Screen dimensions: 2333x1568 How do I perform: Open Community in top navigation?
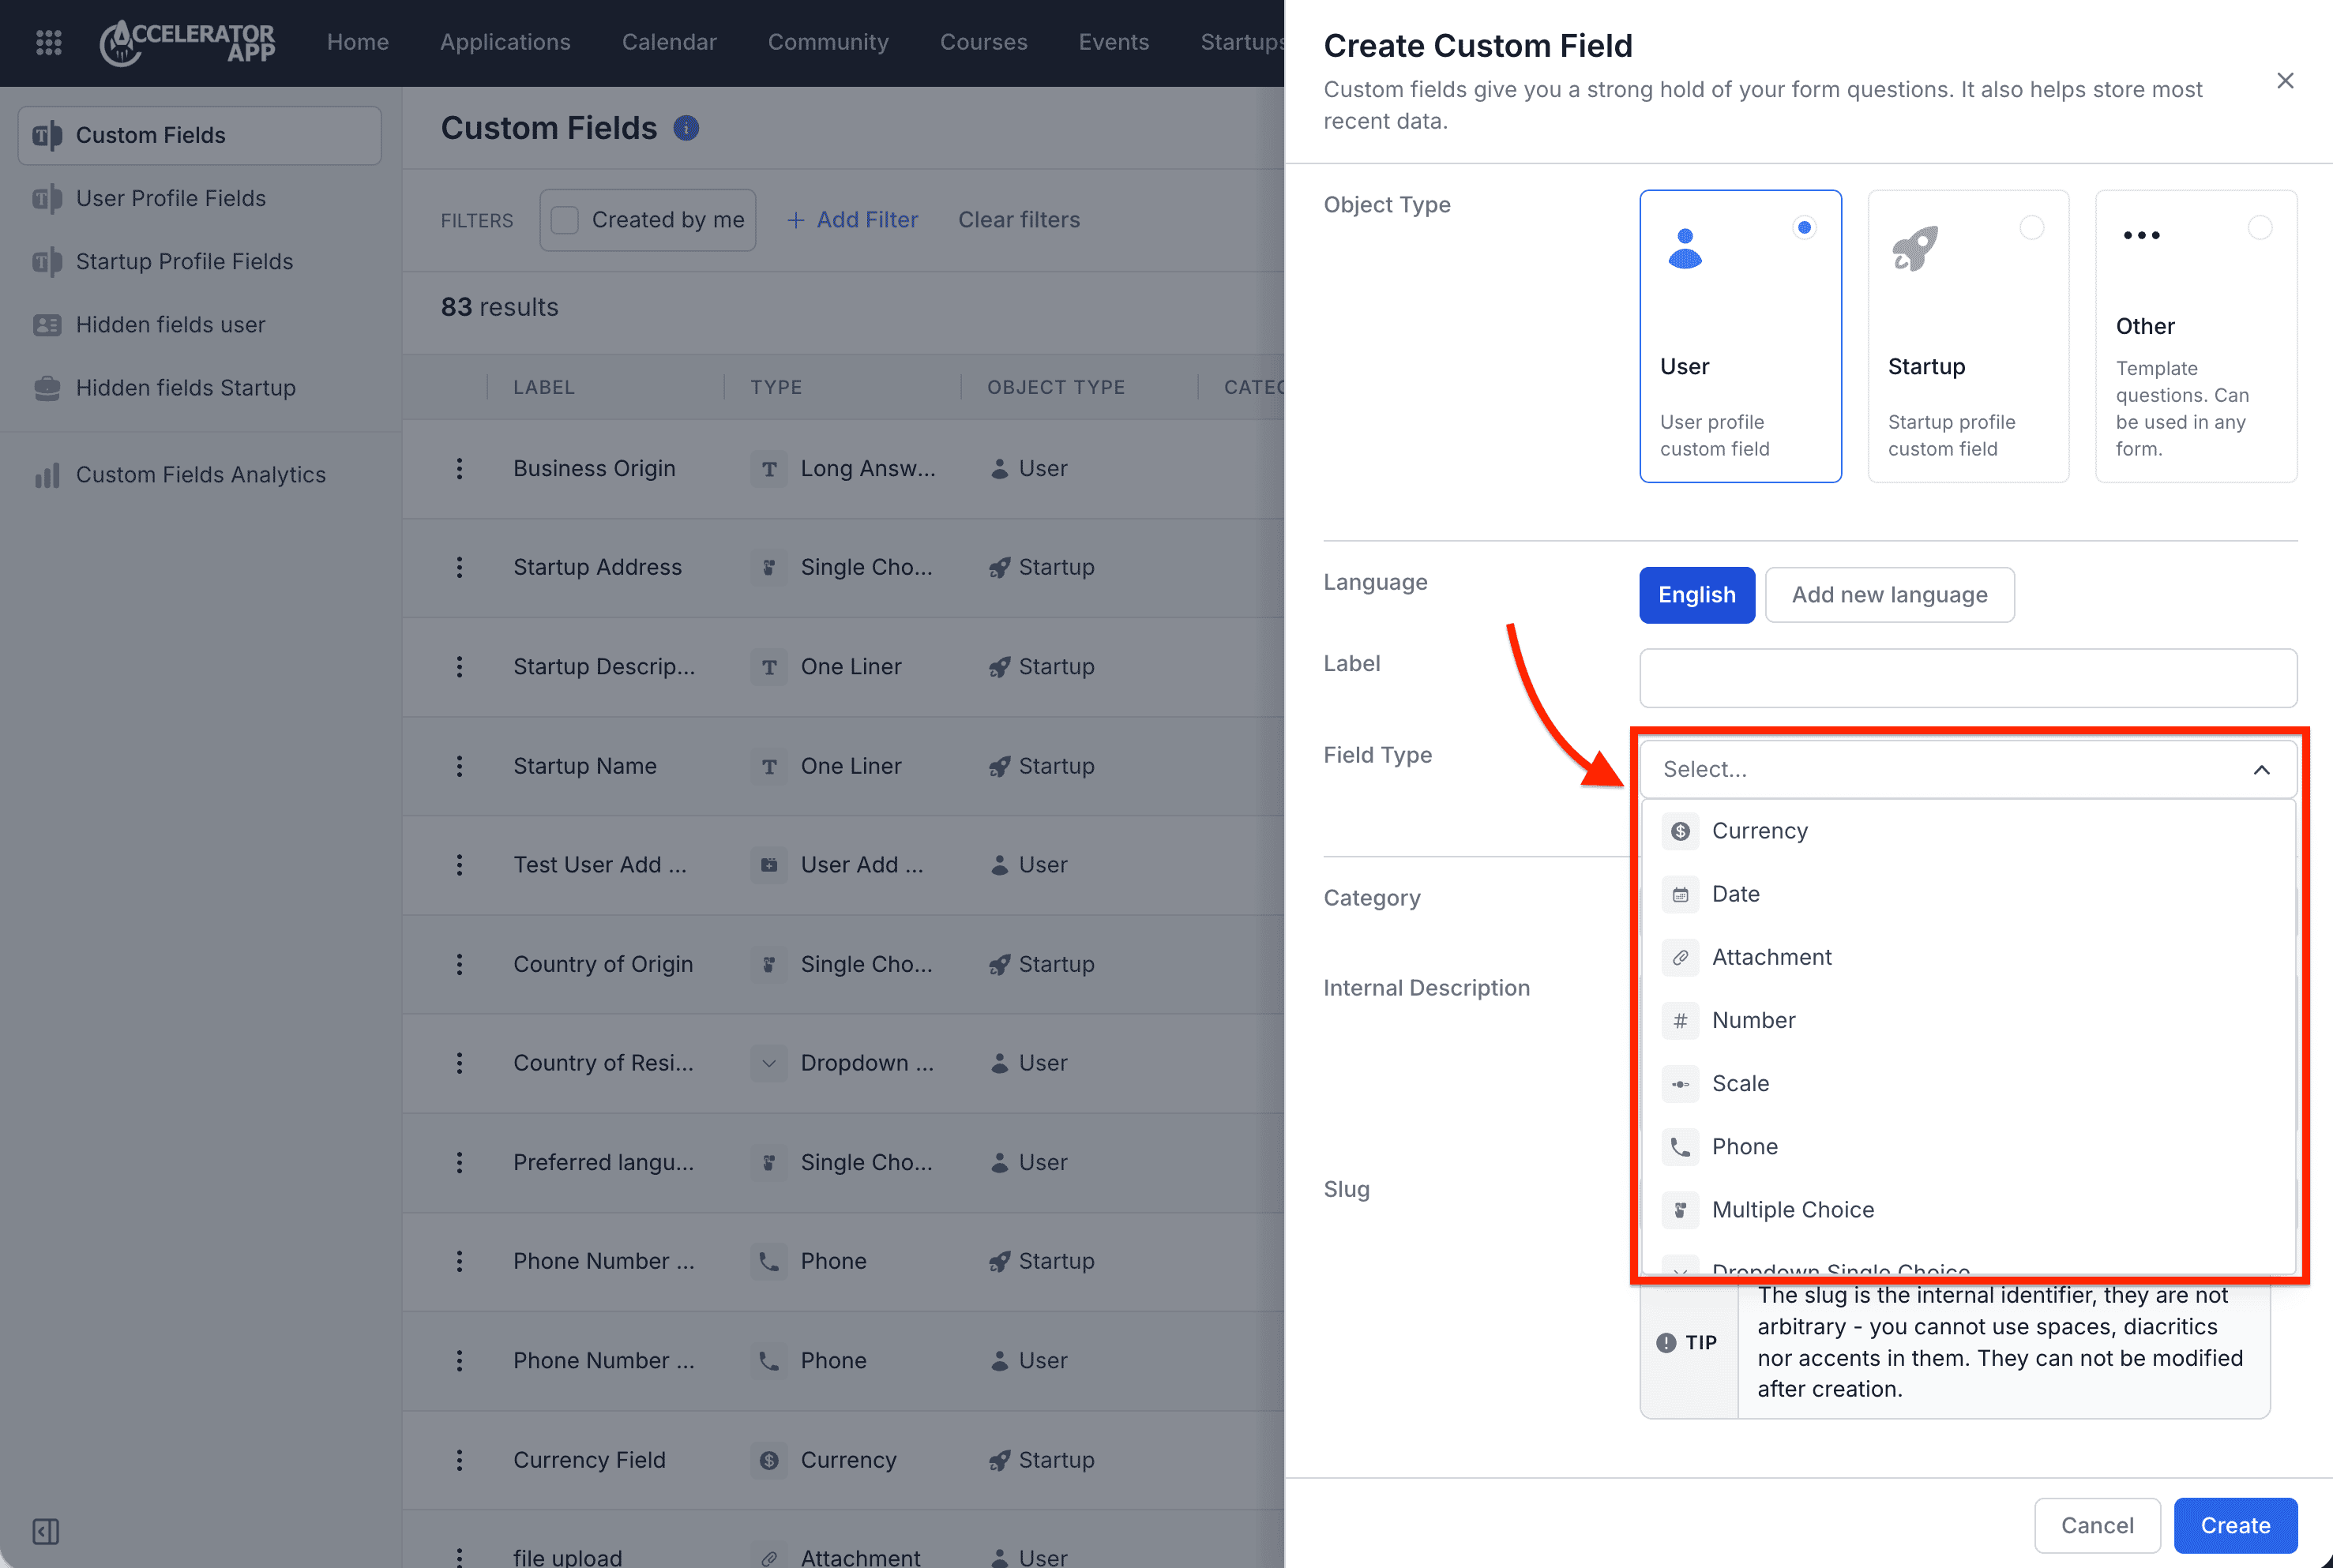tap(828, 42)
